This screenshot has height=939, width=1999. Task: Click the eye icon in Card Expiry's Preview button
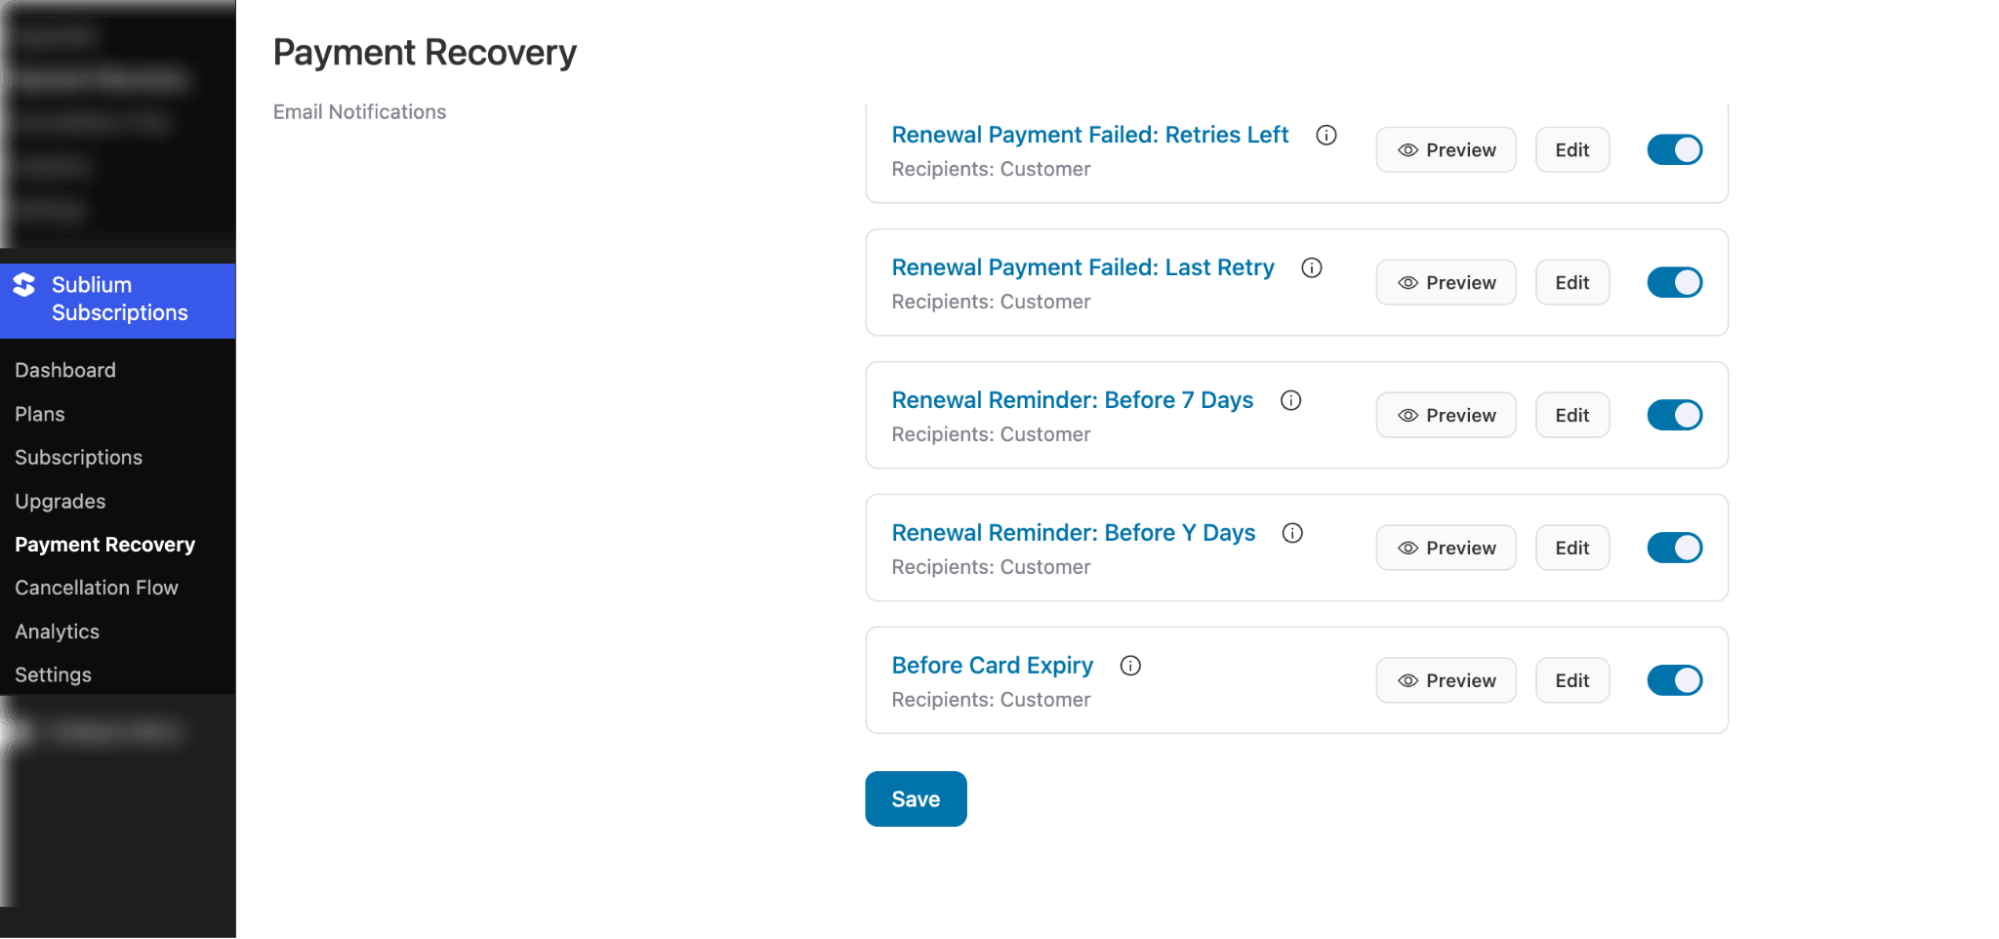coord(1408,680)
